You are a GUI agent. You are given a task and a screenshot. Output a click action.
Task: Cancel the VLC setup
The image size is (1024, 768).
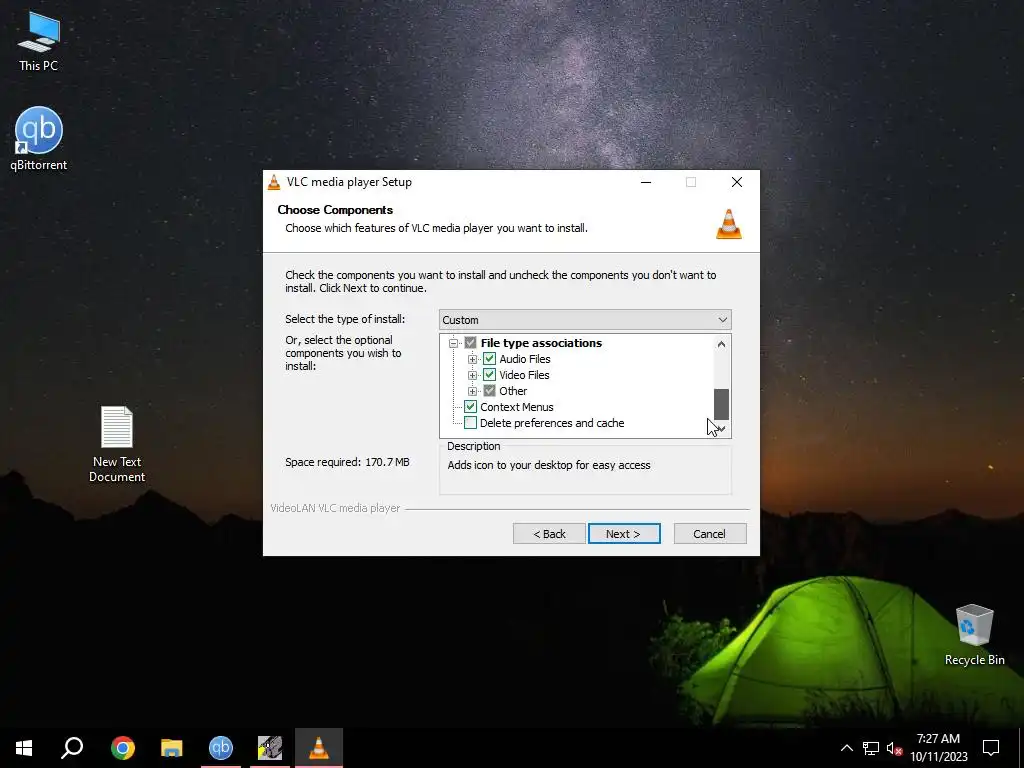click(x=710, y=534)
